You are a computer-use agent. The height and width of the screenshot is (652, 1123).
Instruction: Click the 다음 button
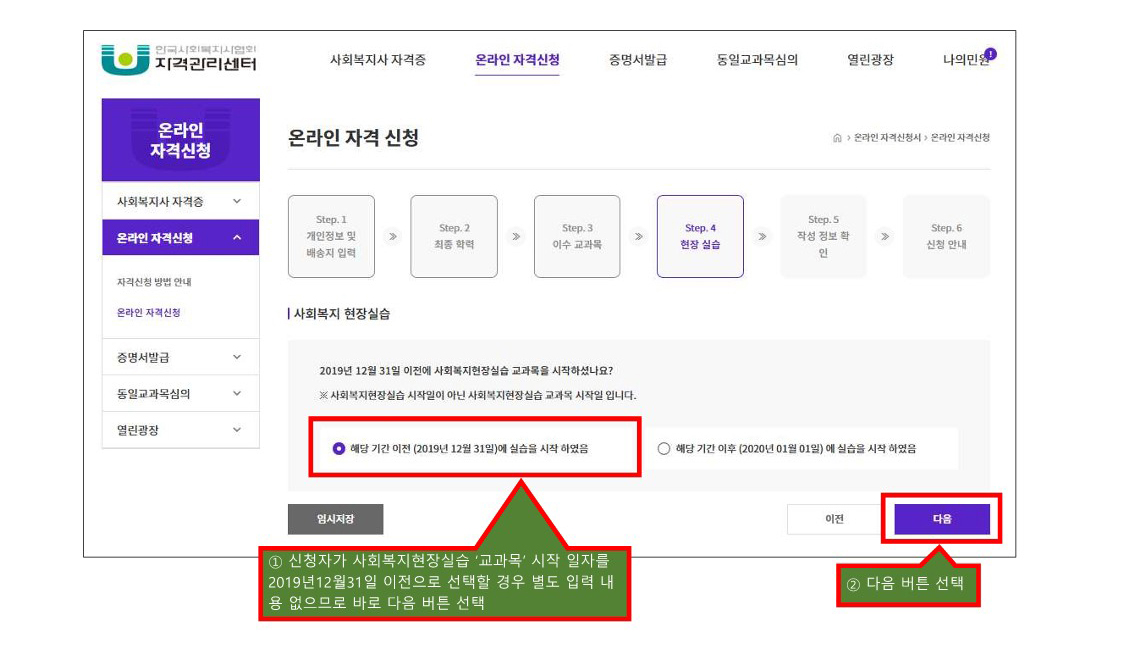pyautogui.click(x=942, y=519)
